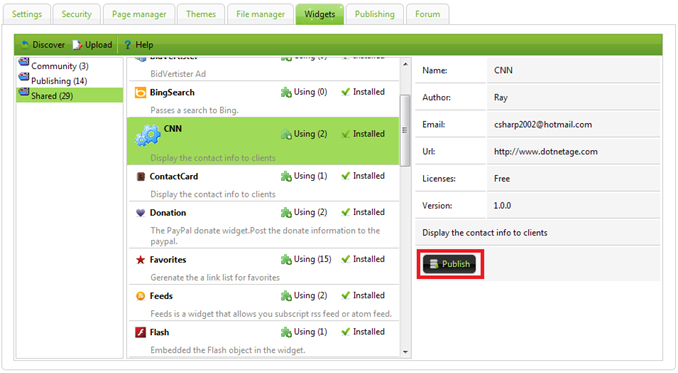Click the email csharp2002@hotmail.com
This screenshot has width=678, height=373.
pos(543,124)
